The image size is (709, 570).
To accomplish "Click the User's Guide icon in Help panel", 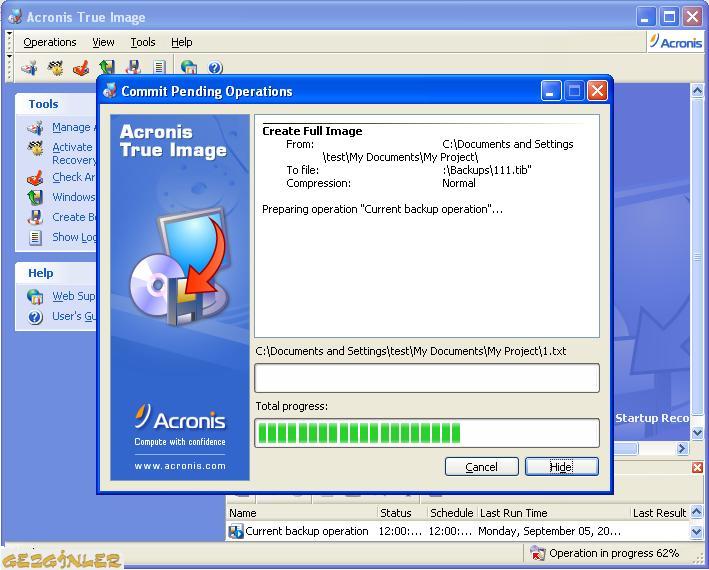I will (x=35, y=317).
